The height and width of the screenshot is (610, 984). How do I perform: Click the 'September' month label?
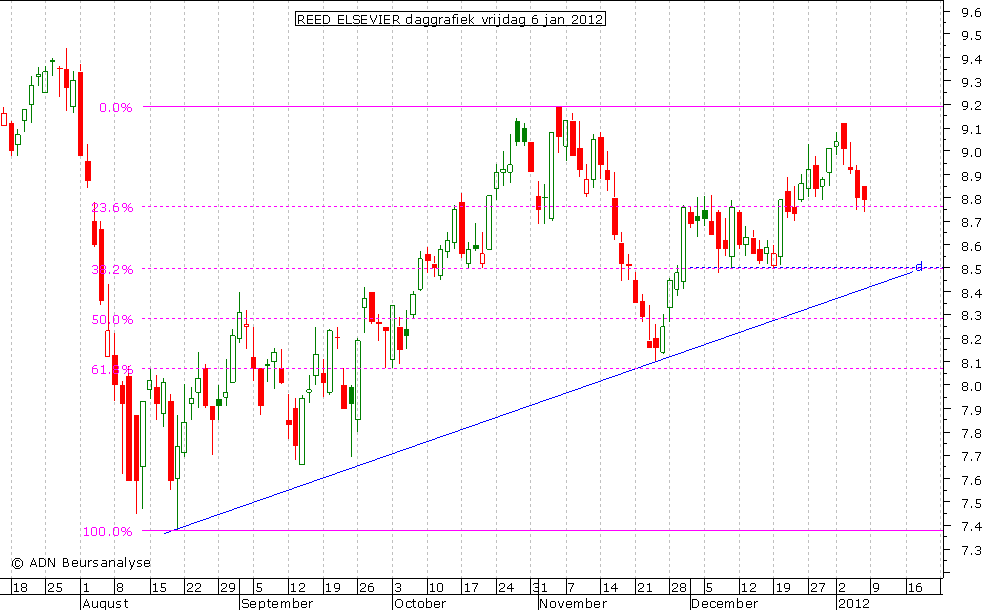coord(277,603)
